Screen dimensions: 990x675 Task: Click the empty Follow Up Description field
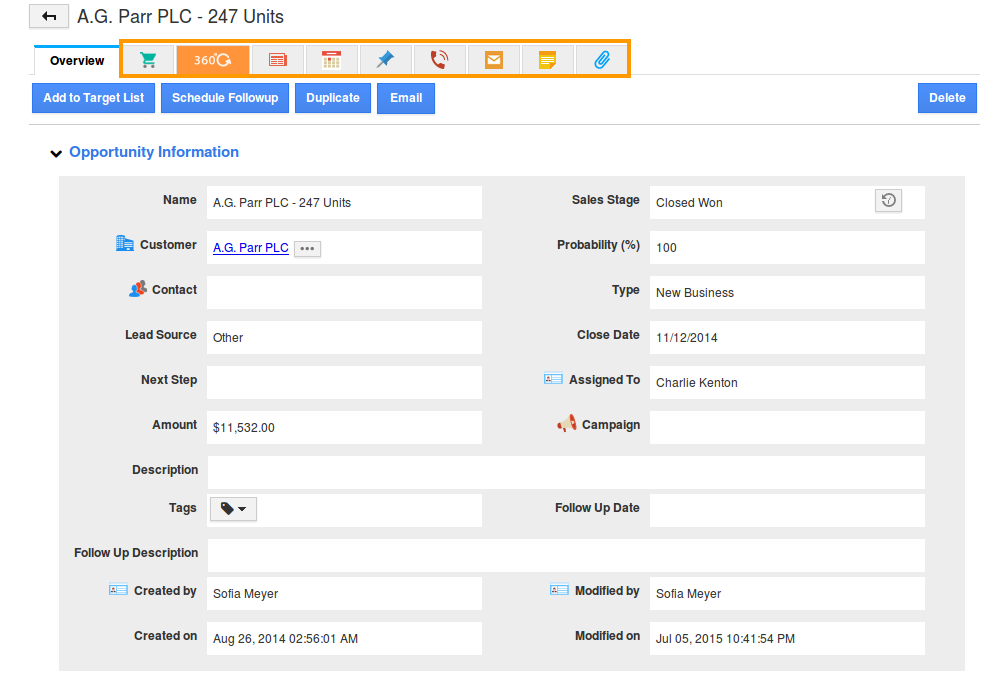tap(566, 556)
